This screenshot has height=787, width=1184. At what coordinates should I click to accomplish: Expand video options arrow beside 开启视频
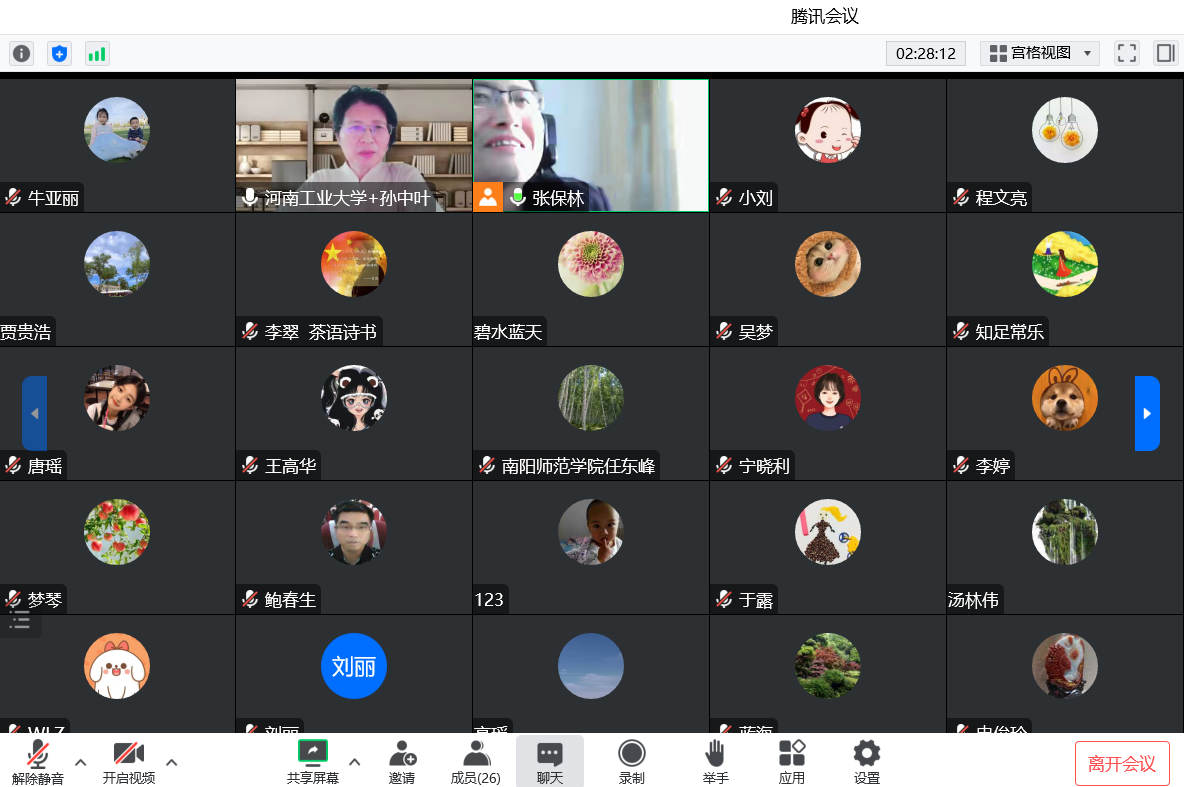pyautogui.click(x=171, y=762)
